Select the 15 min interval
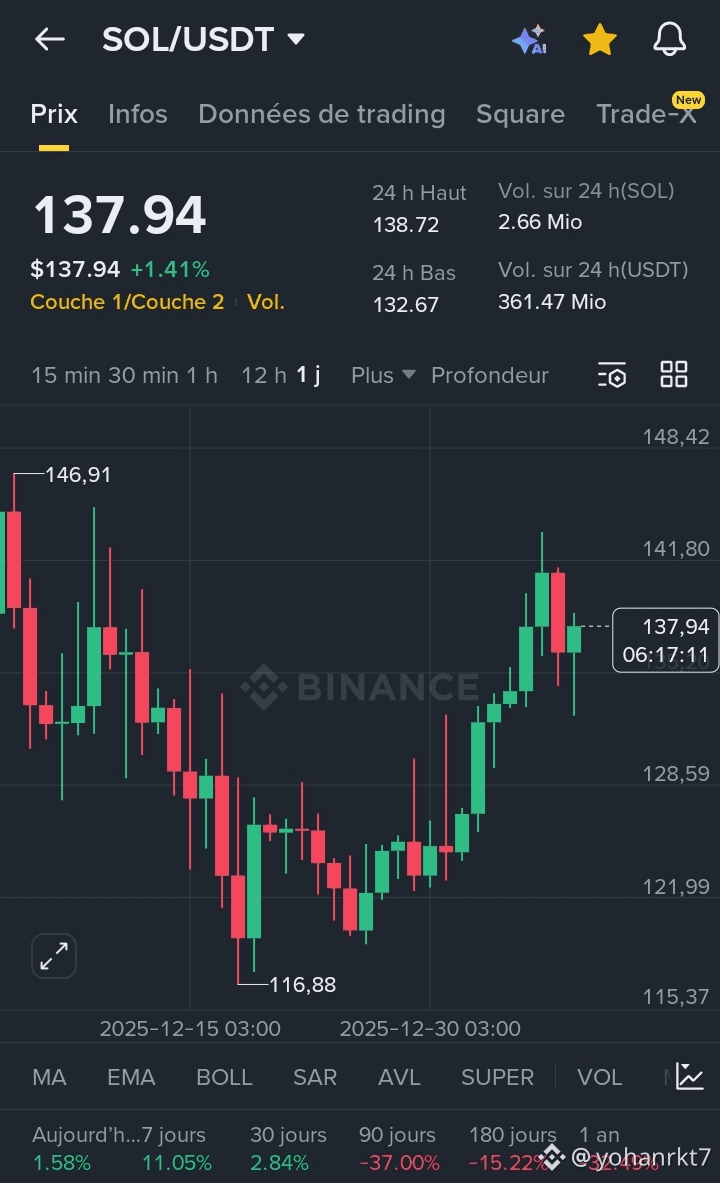 click(x=66, y=375)
